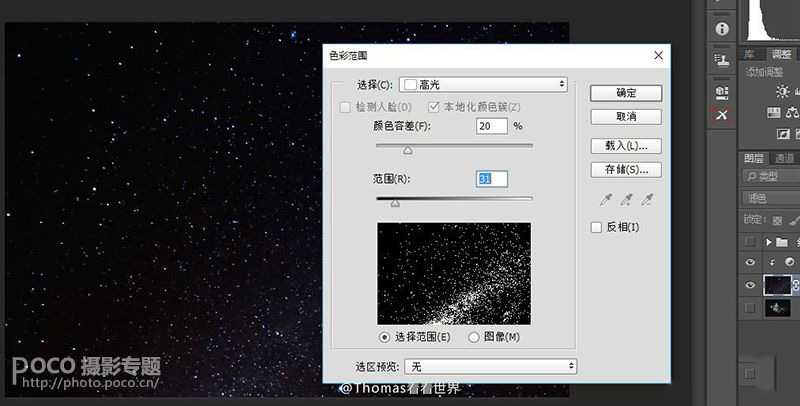Open the layer blend mode dropdown
Image resolution: width=800 pixels, height=406 pixels.
coord(770,198)
